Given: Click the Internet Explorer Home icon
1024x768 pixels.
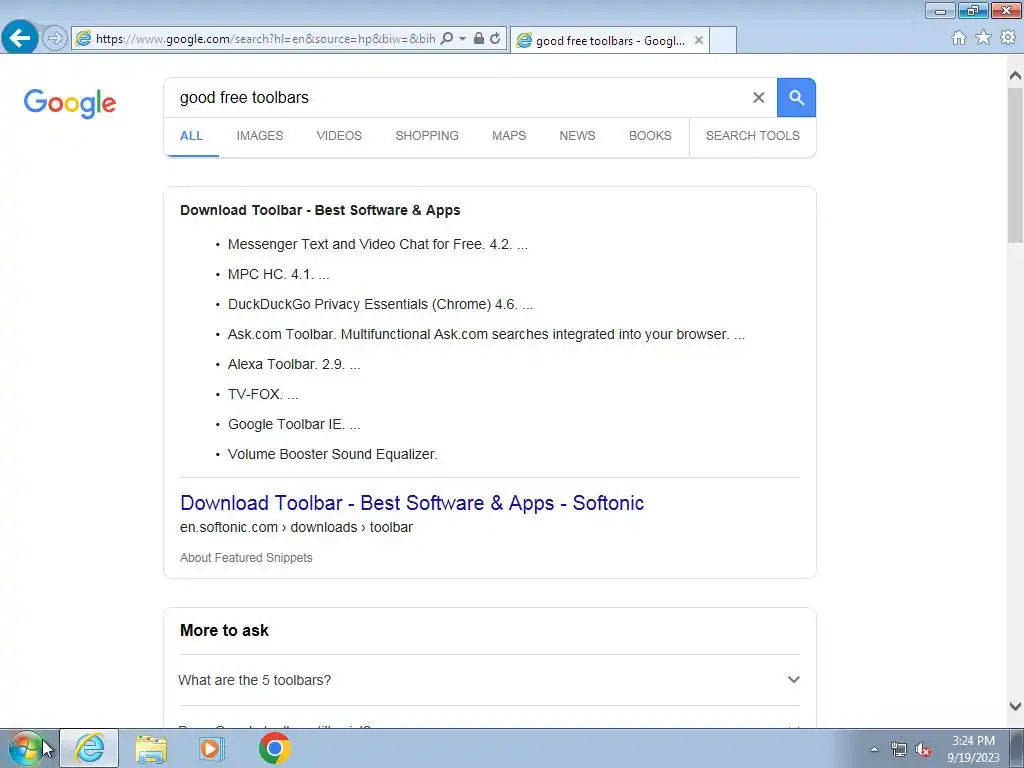Looking at the screenshot, I should pos(959,38).
